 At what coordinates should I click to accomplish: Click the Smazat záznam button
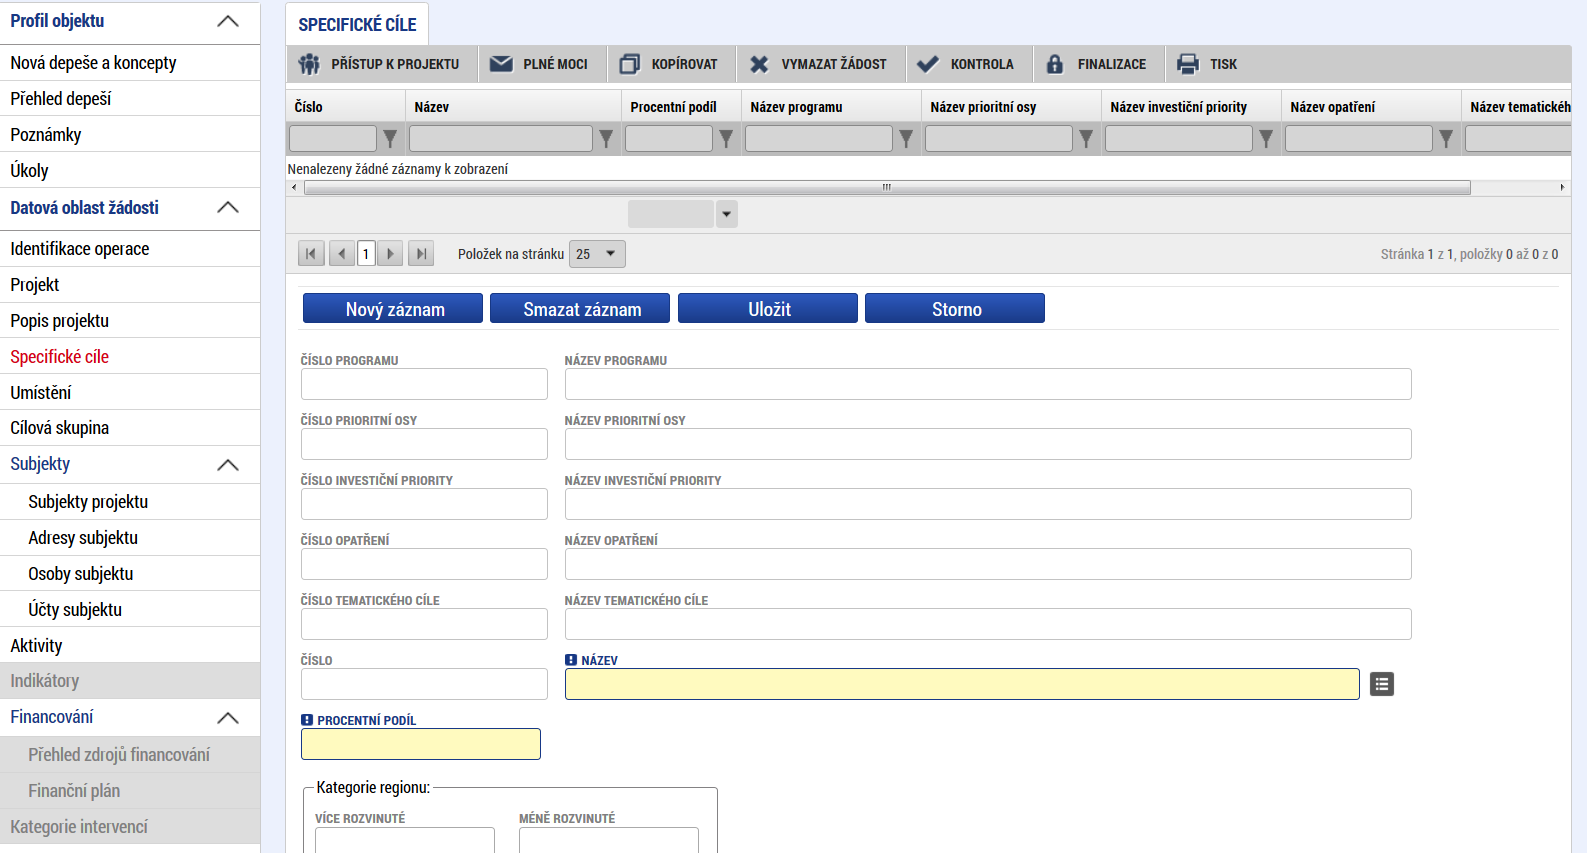[580, 308]
